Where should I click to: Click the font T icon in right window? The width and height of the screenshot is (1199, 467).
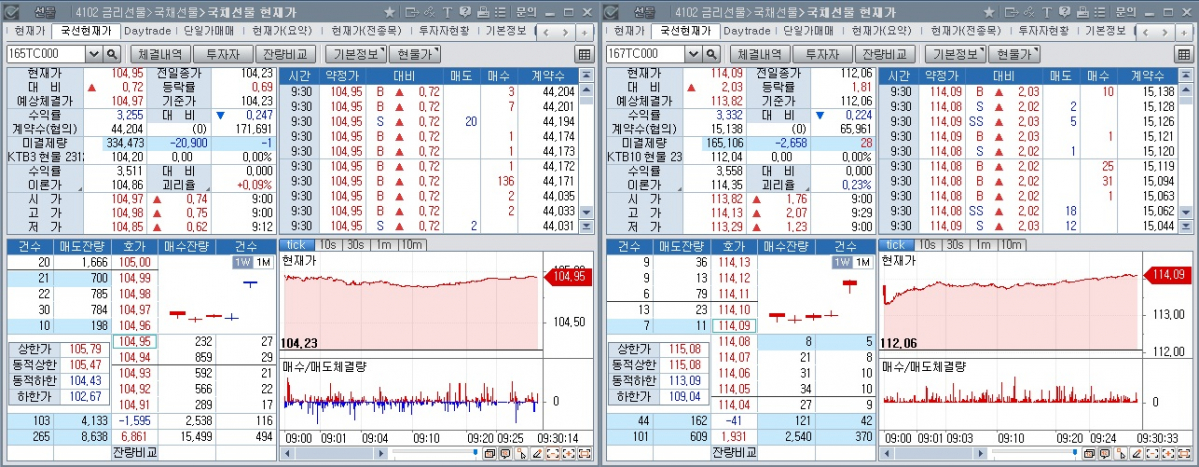1046,12
